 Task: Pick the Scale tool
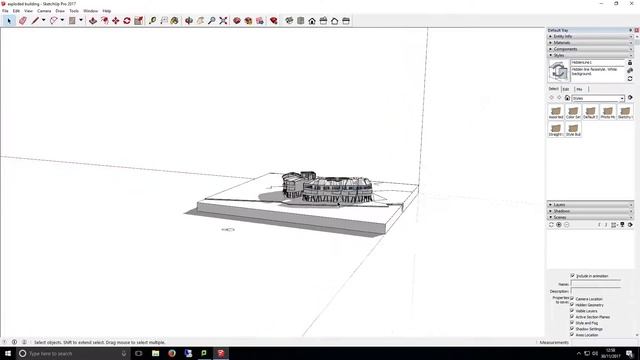pyautogui.click(x=138, y=20)
